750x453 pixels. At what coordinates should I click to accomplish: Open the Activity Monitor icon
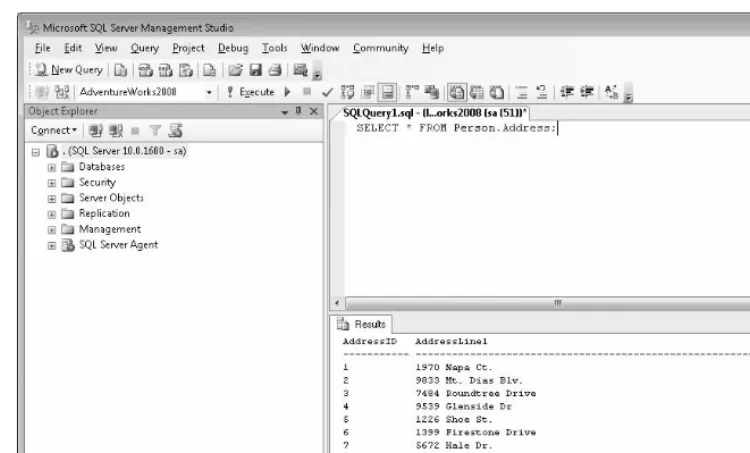[300, 70]
